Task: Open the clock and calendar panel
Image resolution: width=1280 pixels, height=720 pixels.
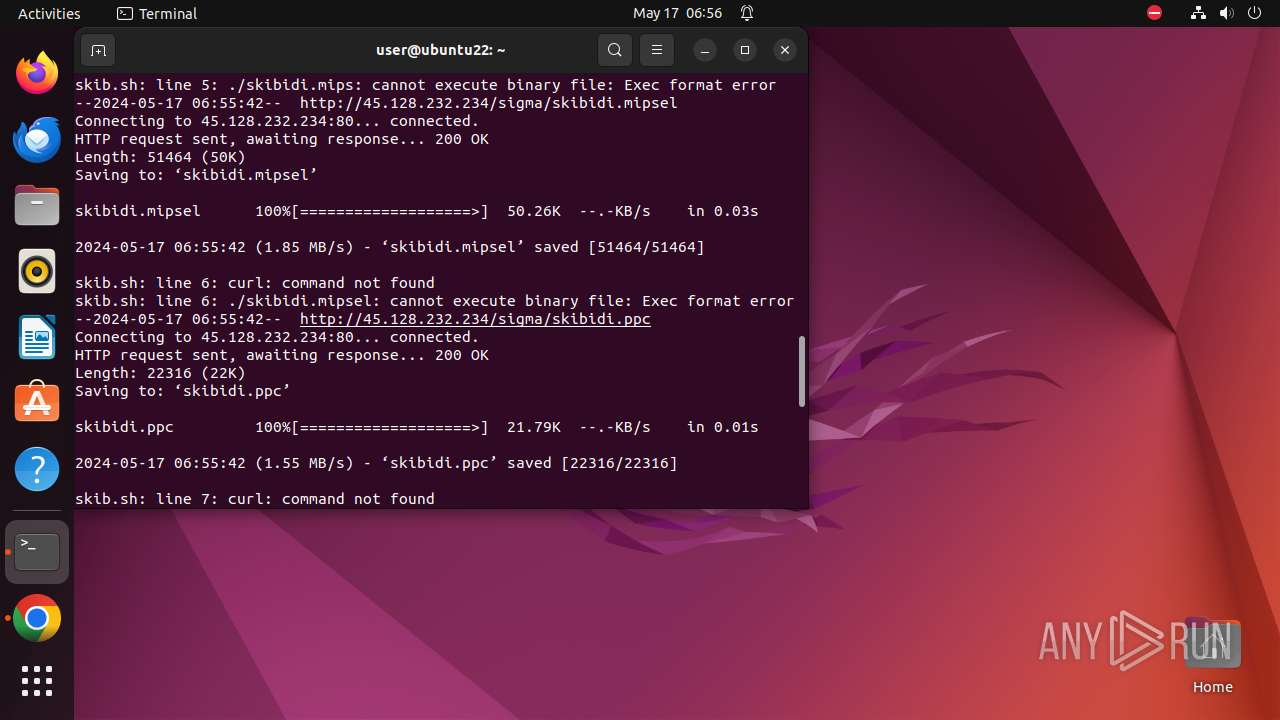Action: 677,13
